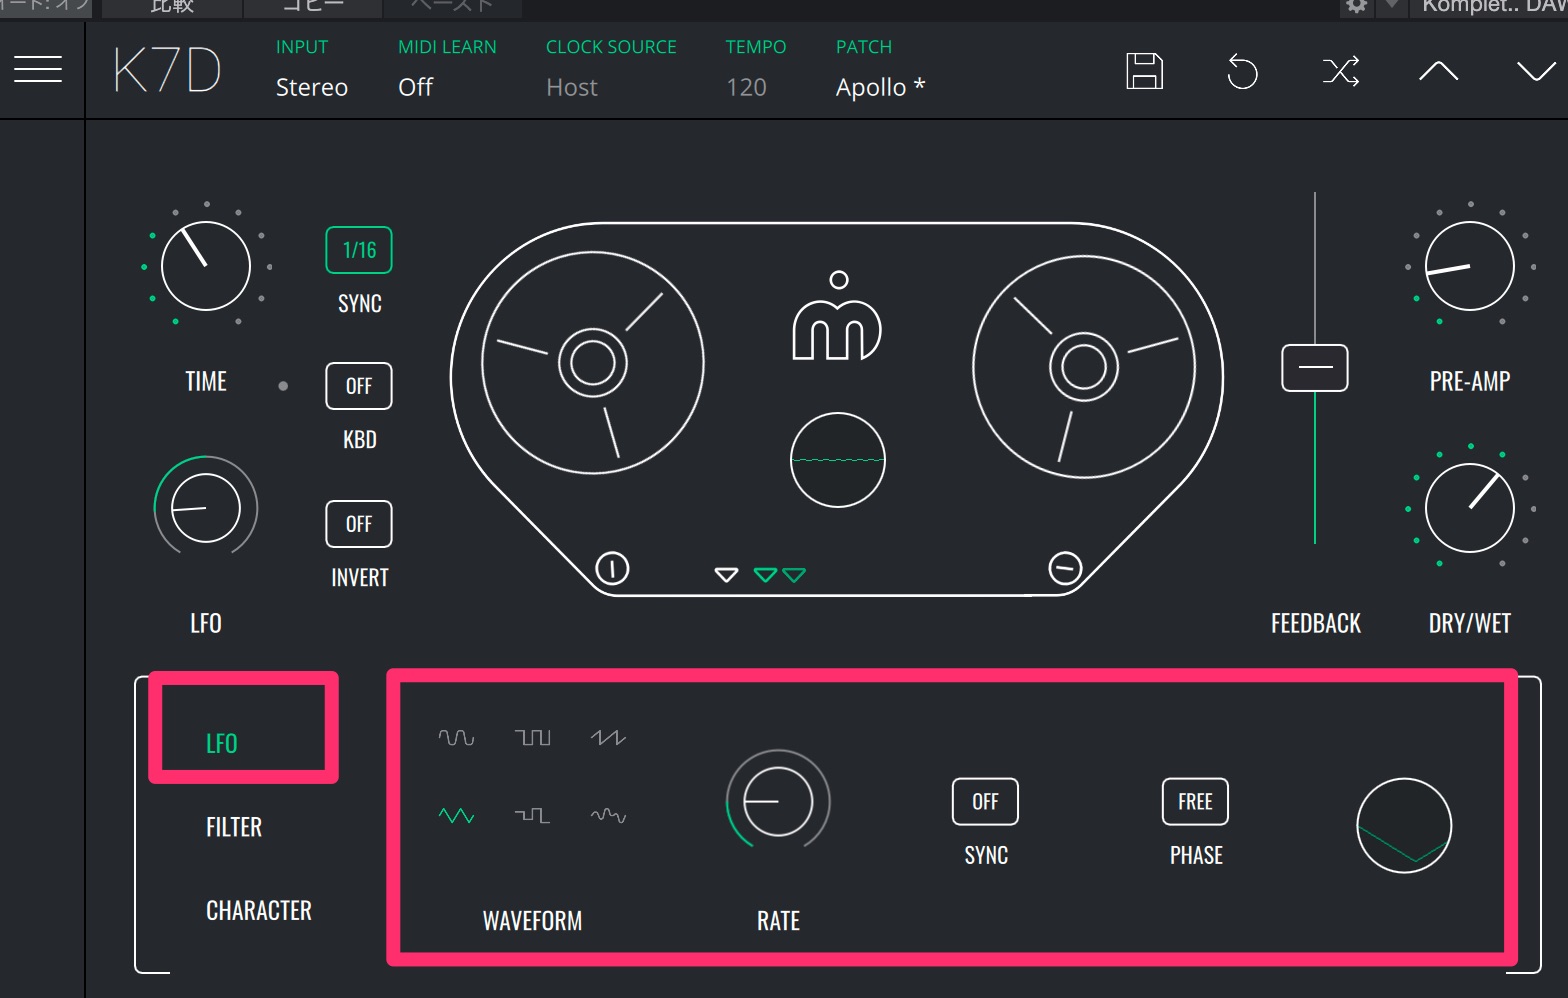Click the K7D logo
Screen dimensions: 1568x998
click(167, 70)
